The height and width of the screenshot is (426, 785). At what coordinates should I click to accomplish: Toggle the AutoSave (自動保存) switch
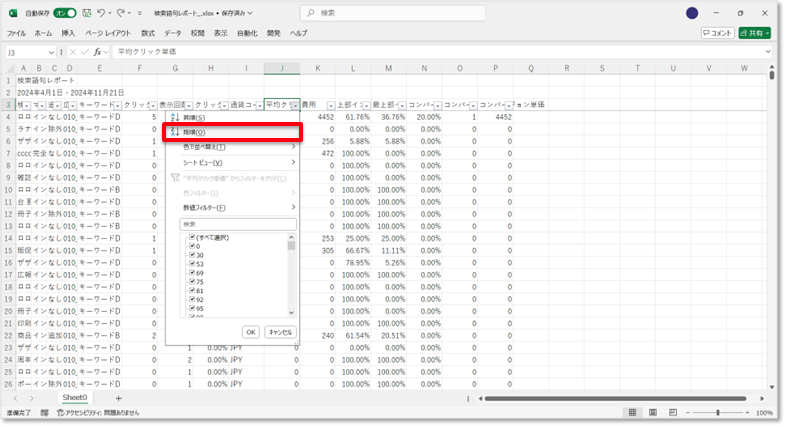[63, 13]
